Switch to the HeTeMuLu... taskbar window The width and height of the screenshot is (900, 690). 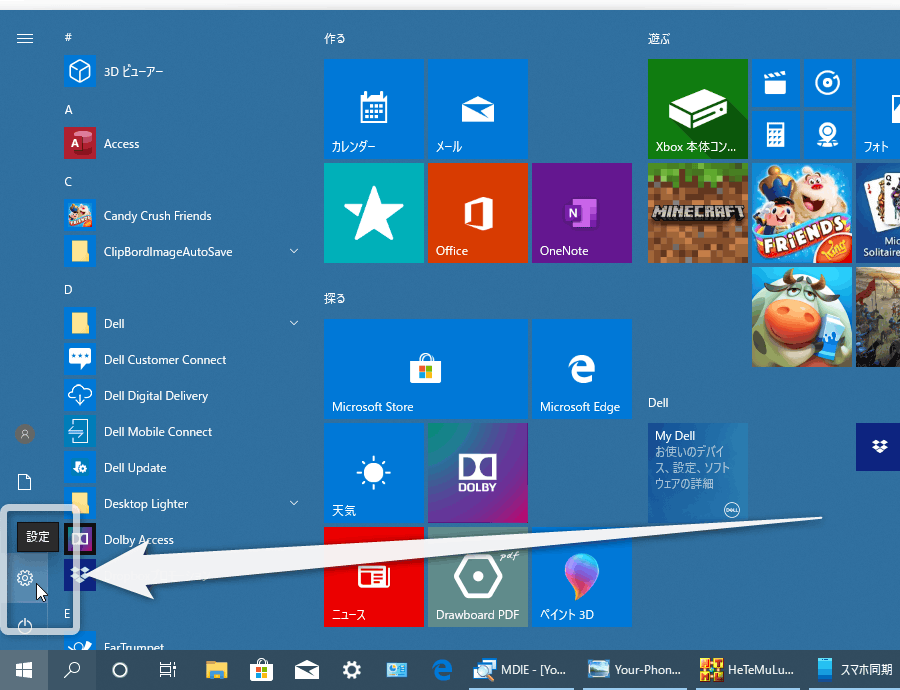(747, 670)
